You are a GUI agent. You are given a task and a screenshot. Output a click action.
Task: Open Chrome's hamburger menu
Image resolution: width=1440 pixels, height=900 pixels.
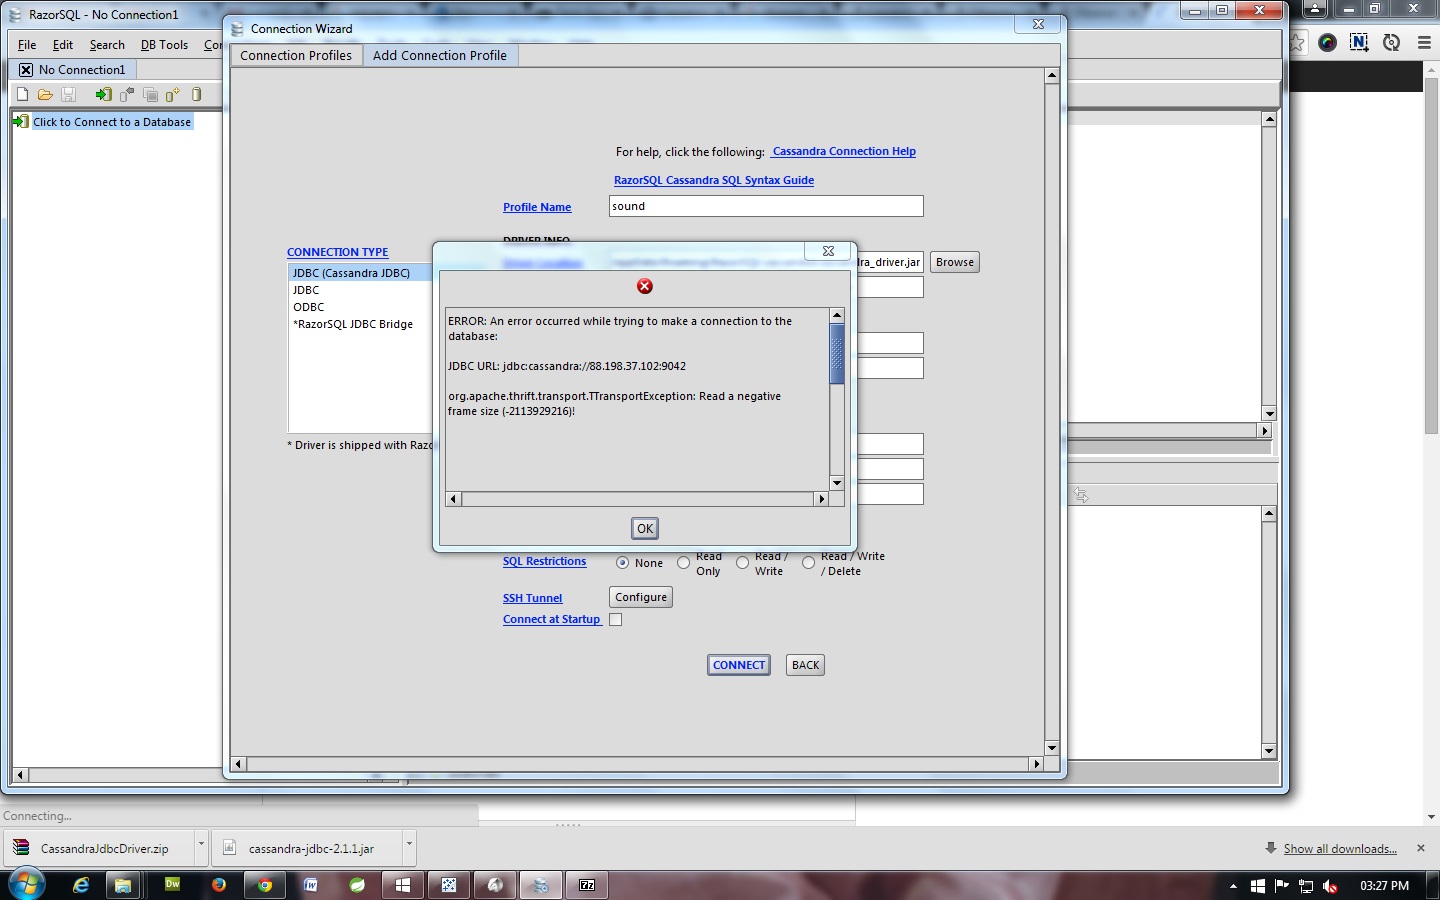(1424, 42)
